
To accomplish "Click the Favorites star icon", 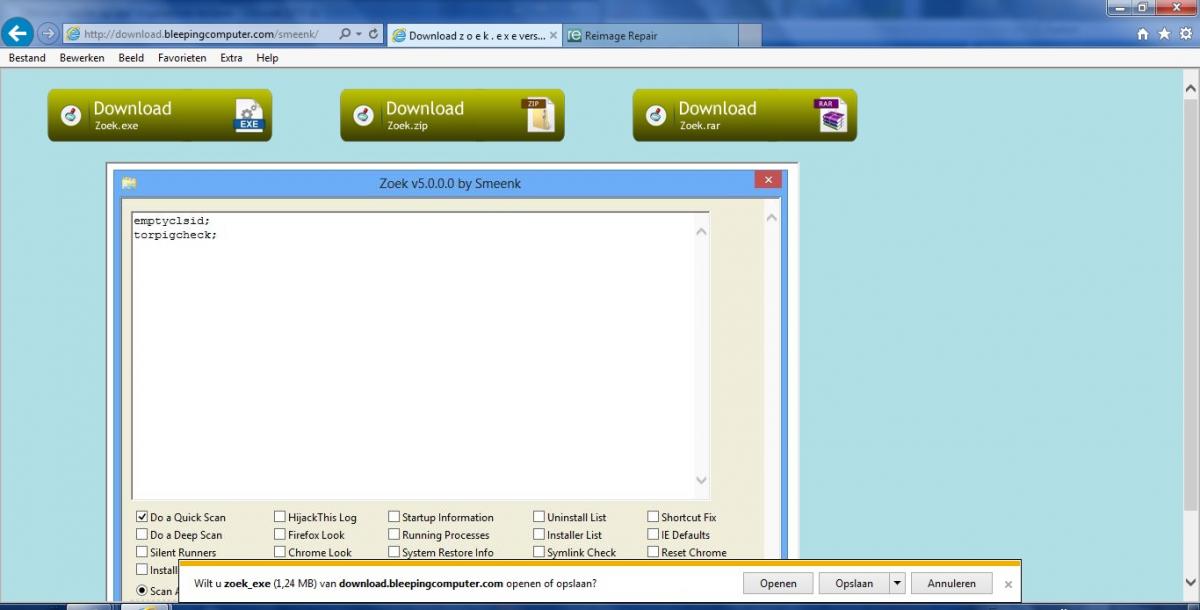I will (1163, 34).
